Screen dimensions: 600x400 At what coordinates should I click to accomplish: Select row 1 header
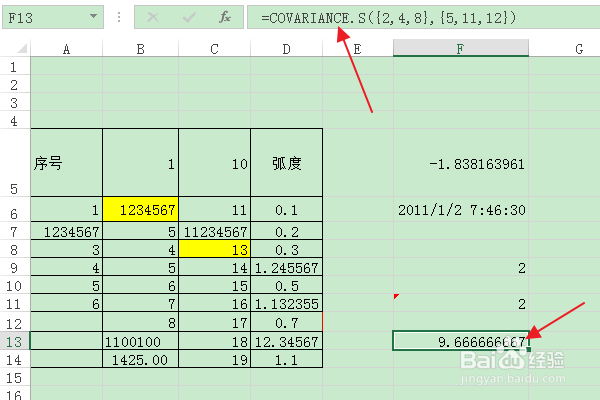[15, 66]
